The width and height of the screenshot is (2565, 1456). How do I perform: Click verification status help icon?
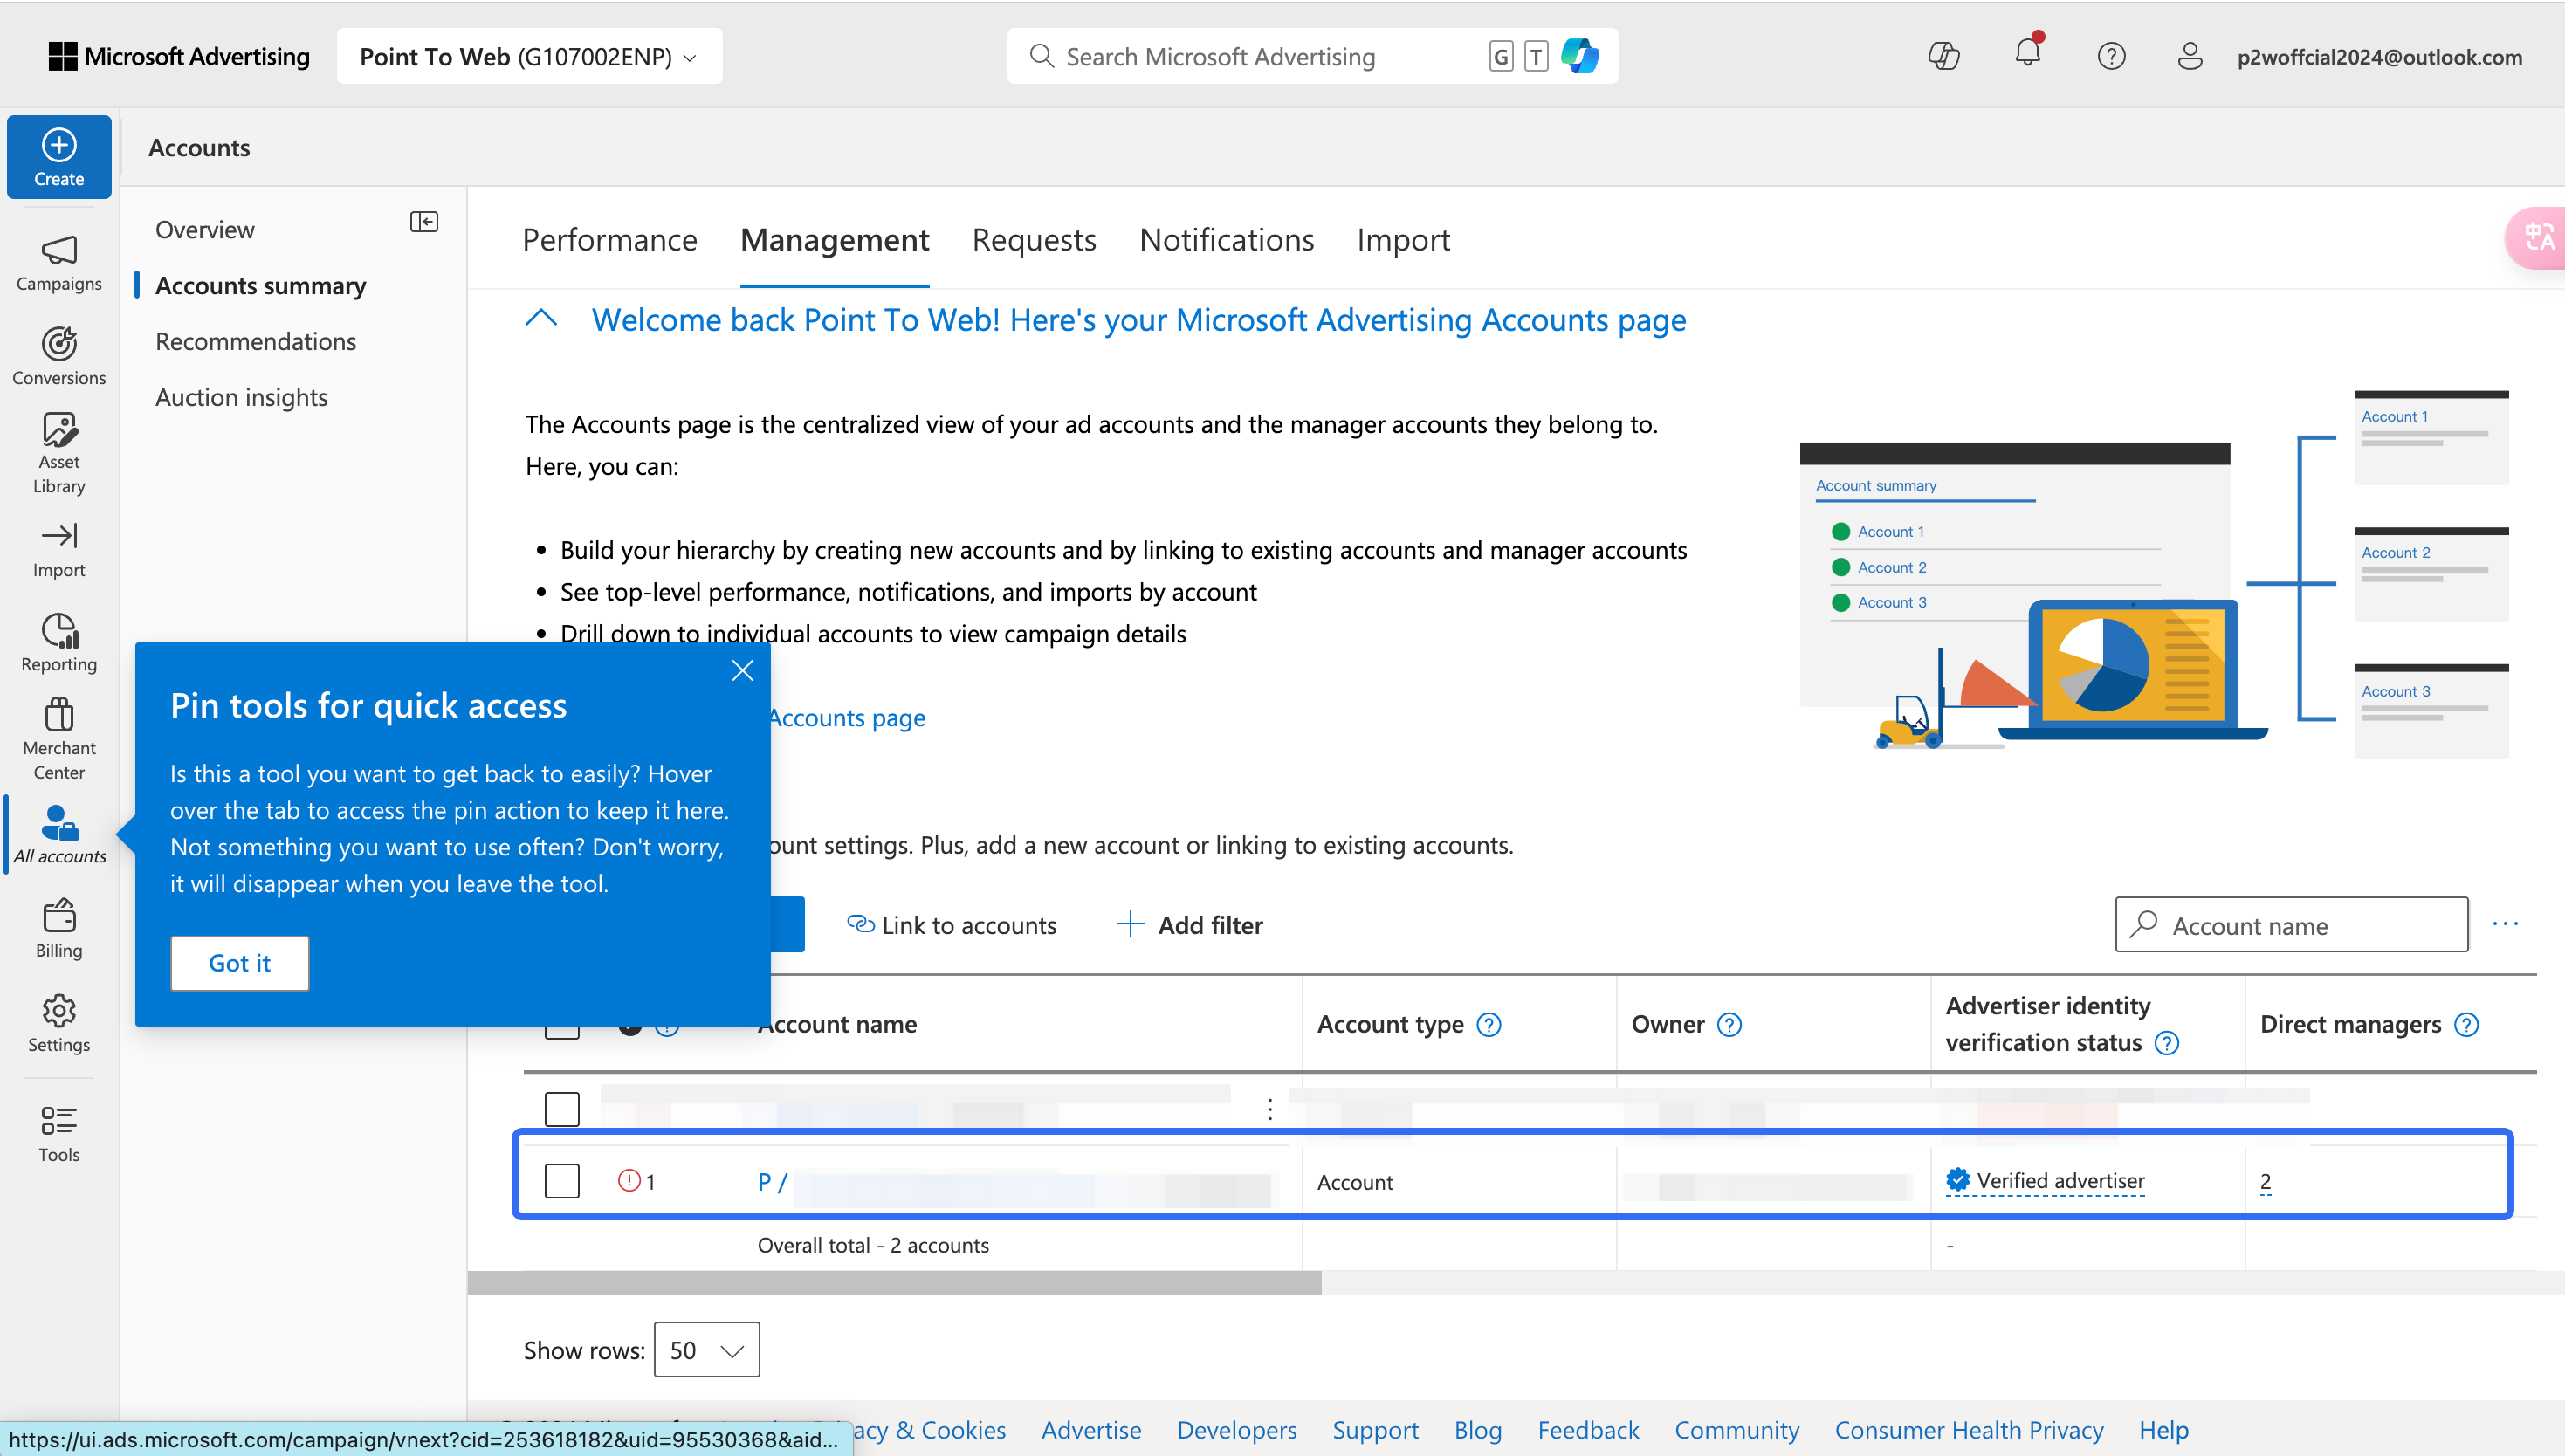coord(2167,1044)
